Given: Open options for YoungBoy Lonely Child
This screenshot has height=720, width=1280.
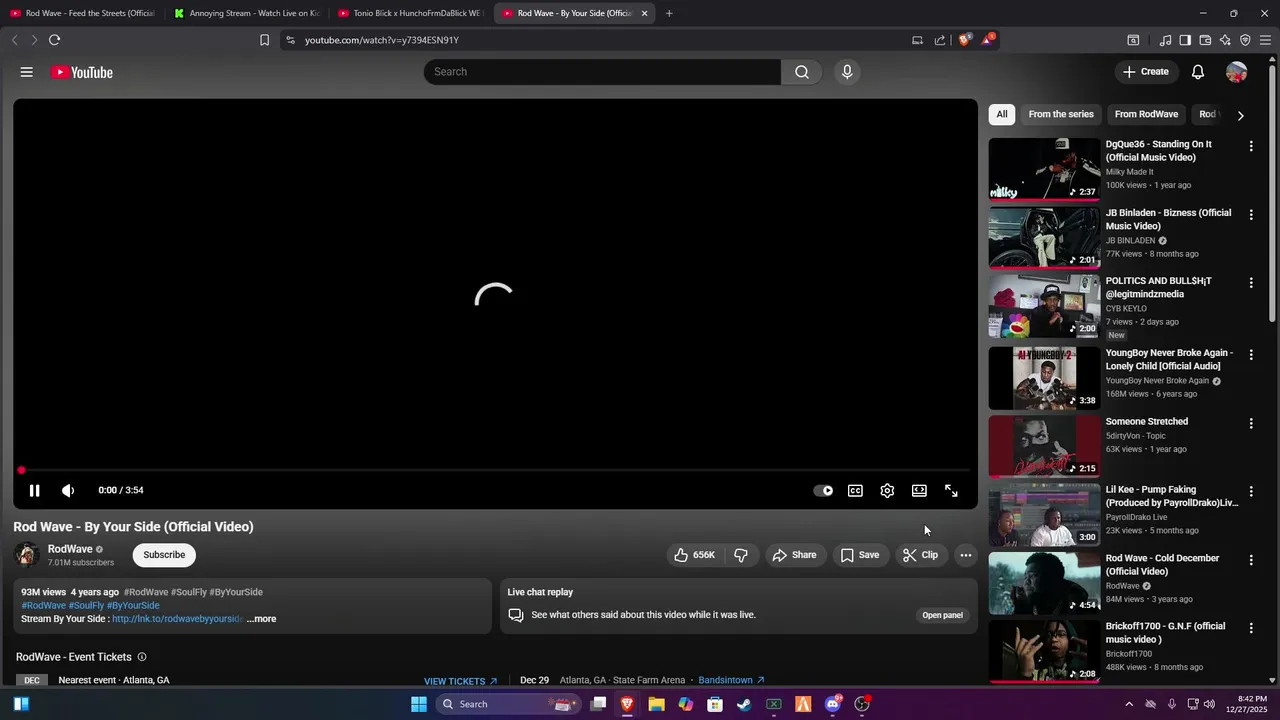Looking at the screenshot, I should tap(1251, 355).
